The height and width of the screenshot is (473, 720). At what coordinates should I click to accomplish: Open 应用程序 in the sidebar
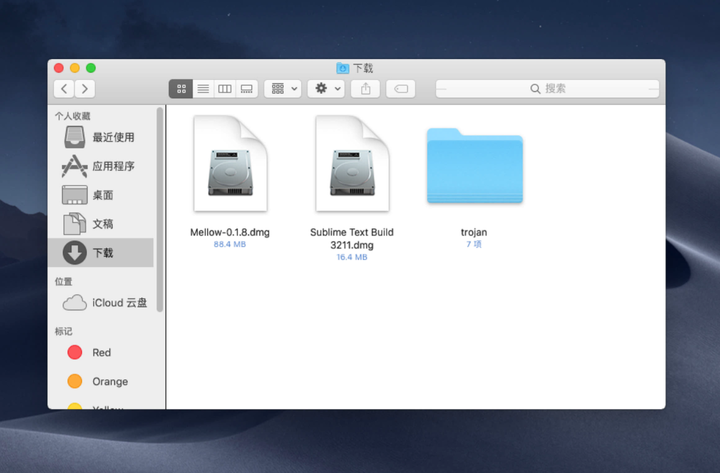(112, 166)
